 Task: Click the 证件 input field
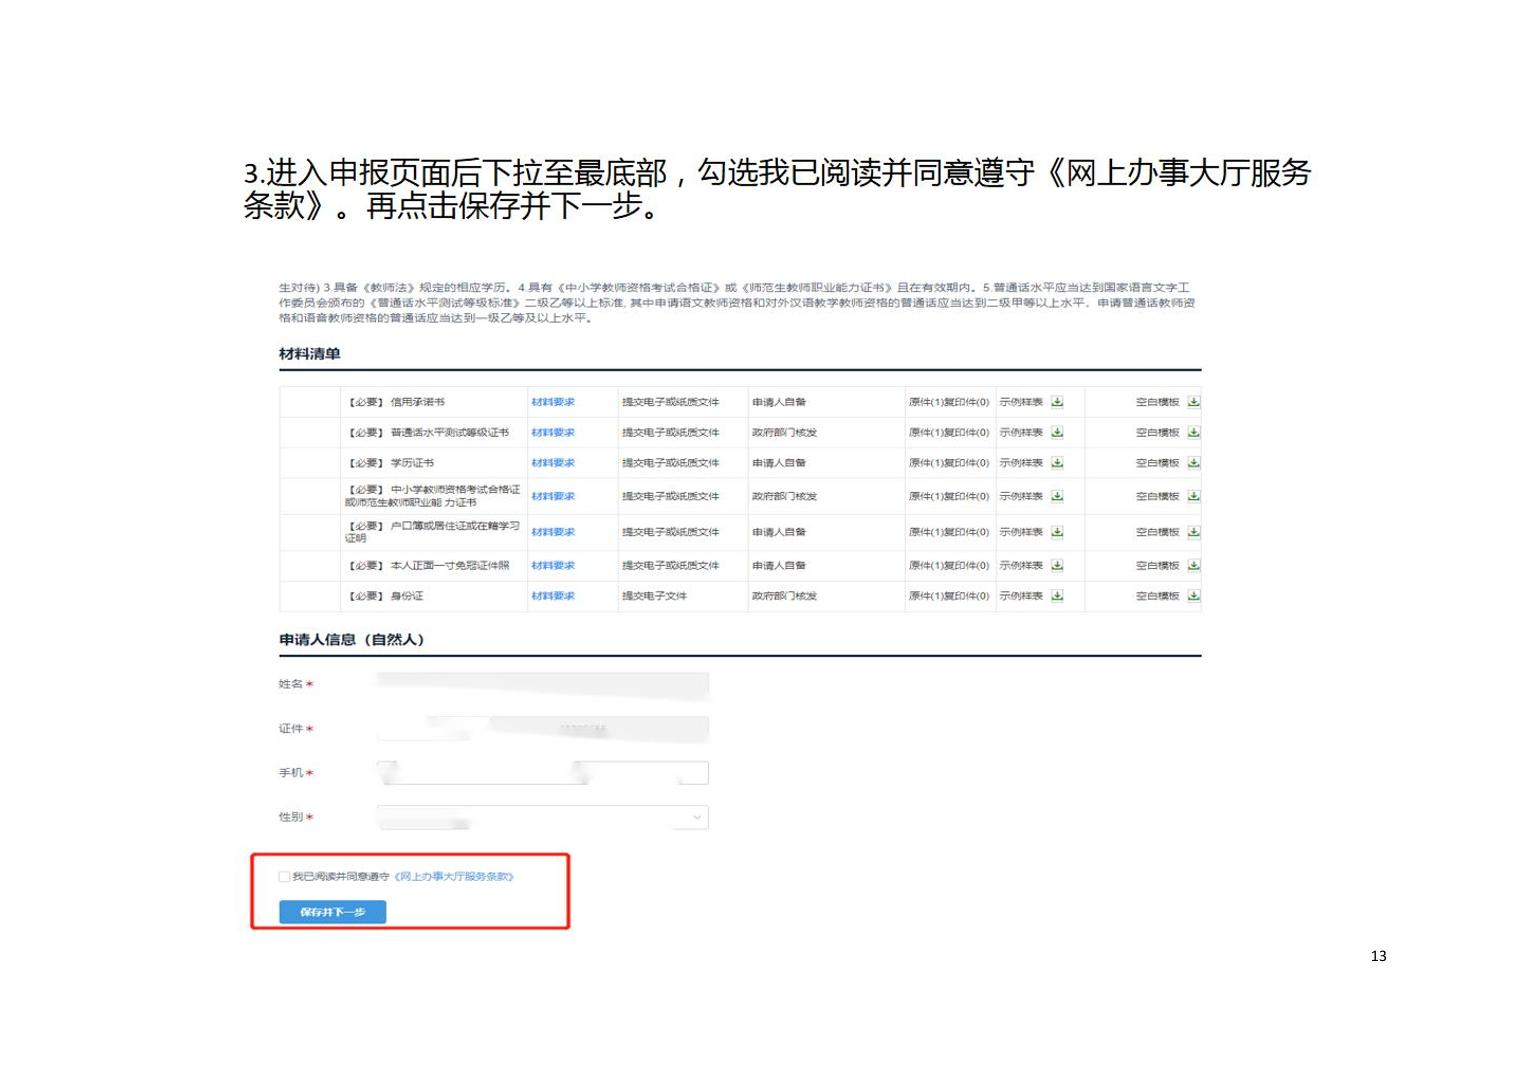[542, 729]
